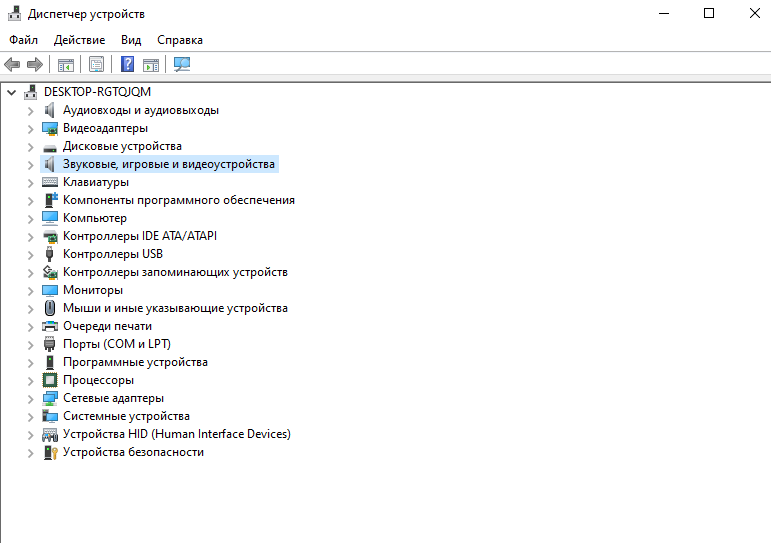Viewport: 771px width, 543px height.
Task: Click the blue Help question-mark icon
Action: [x=127, y=64]
